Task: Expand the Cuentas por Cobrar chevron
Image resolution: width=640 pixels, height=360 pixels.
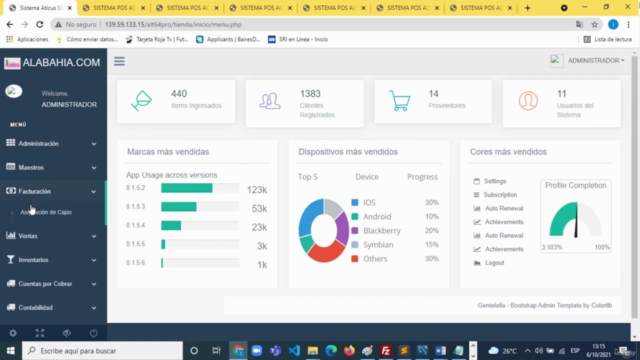Action: click(94, 284)
